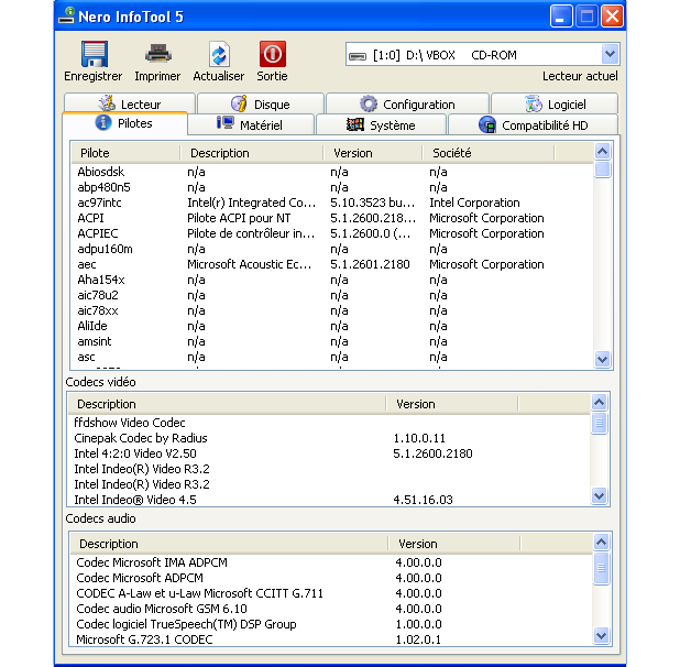Select the amsint driver row
The width and height of the screenshot is (680, 667).
click(332, 341)
